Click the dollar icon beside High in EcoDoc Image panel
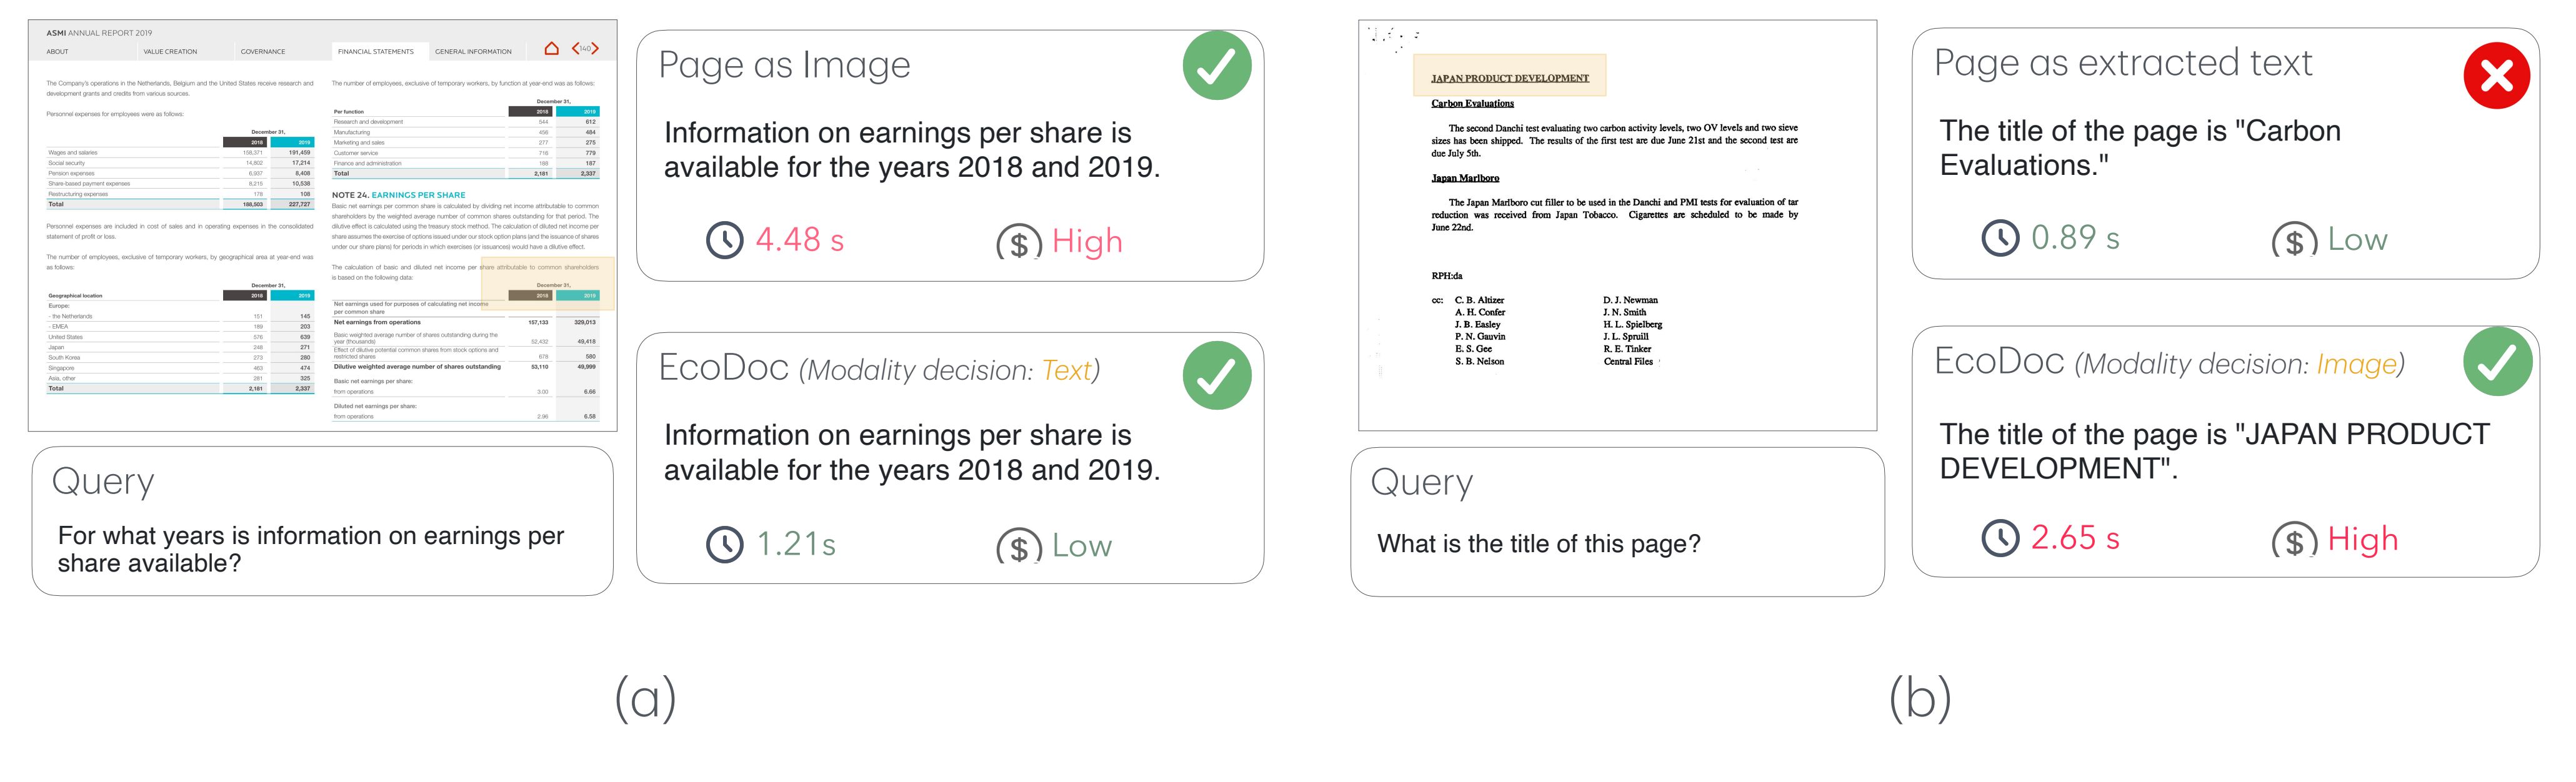The width and height of the screenshot is (2576, 782). pyautogui.click(x=2294, y=541)
